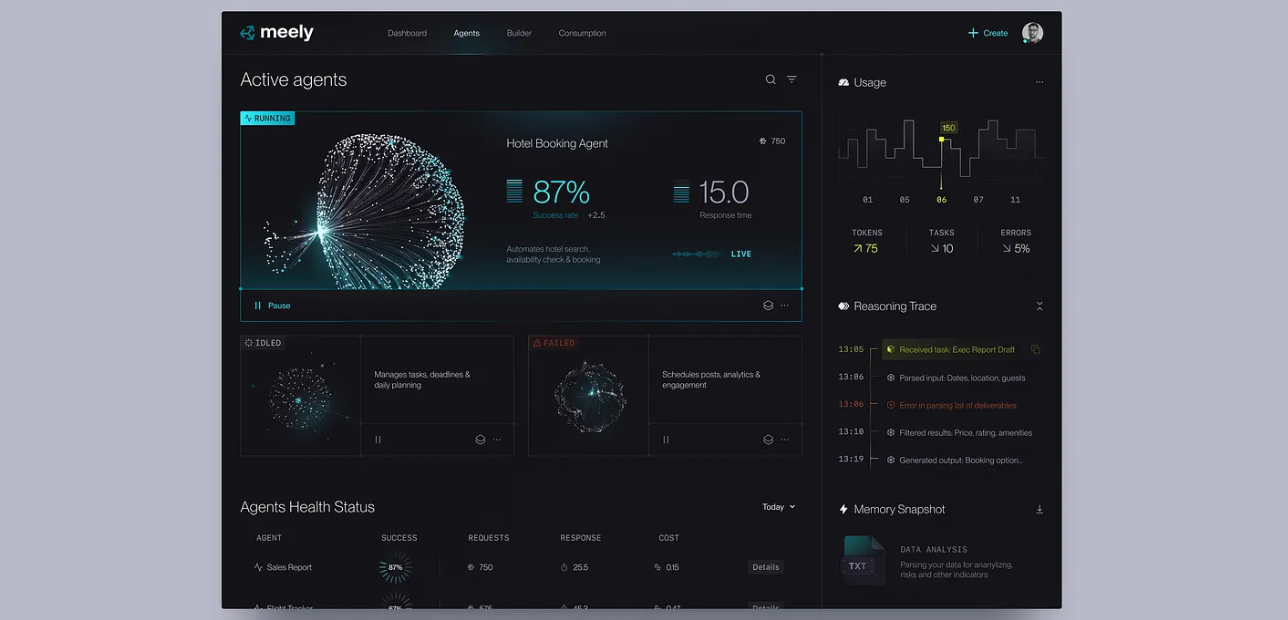Click the 150 marker on usage chart

[949, 128]
